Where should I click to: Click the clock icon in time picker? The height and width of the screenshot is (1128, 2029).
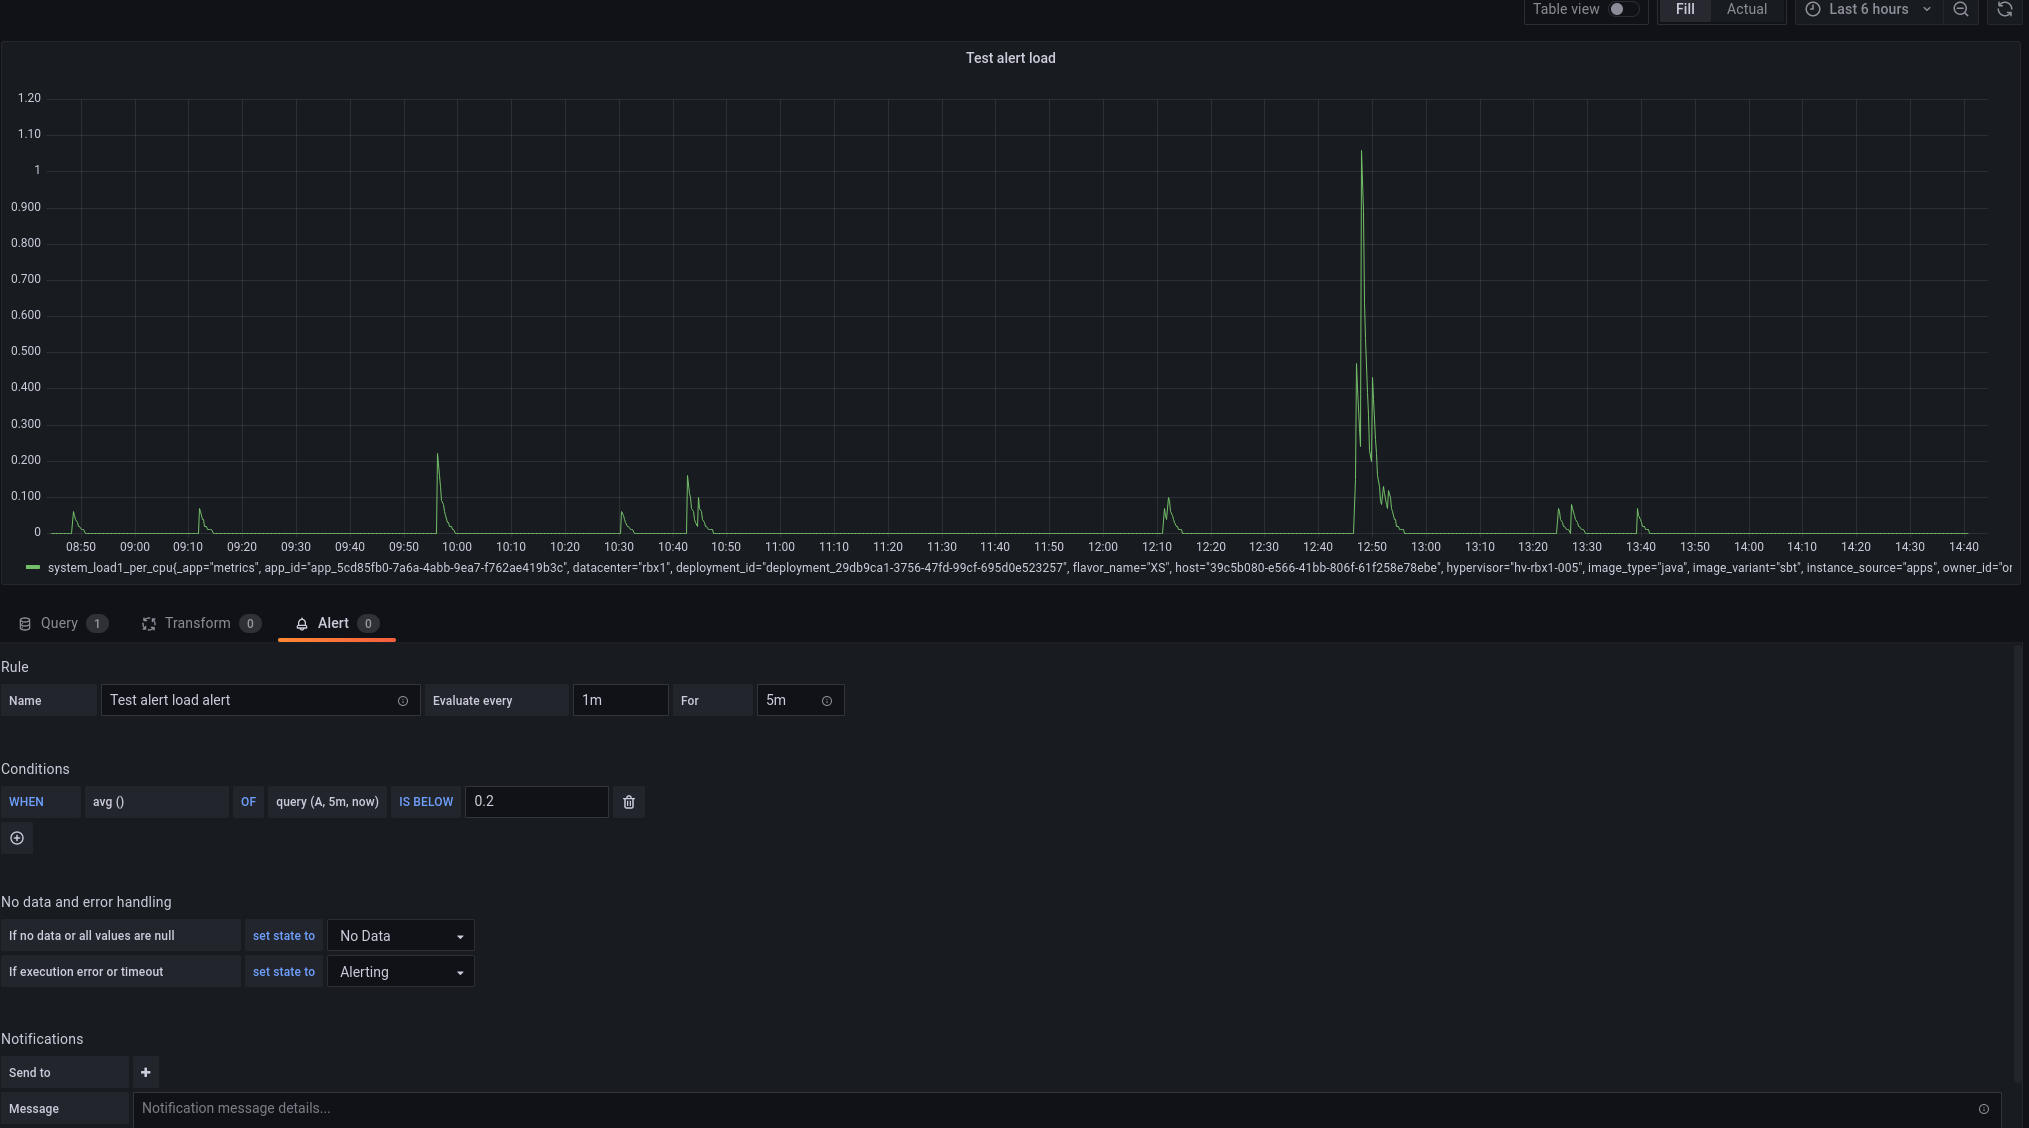(1813, 9)
